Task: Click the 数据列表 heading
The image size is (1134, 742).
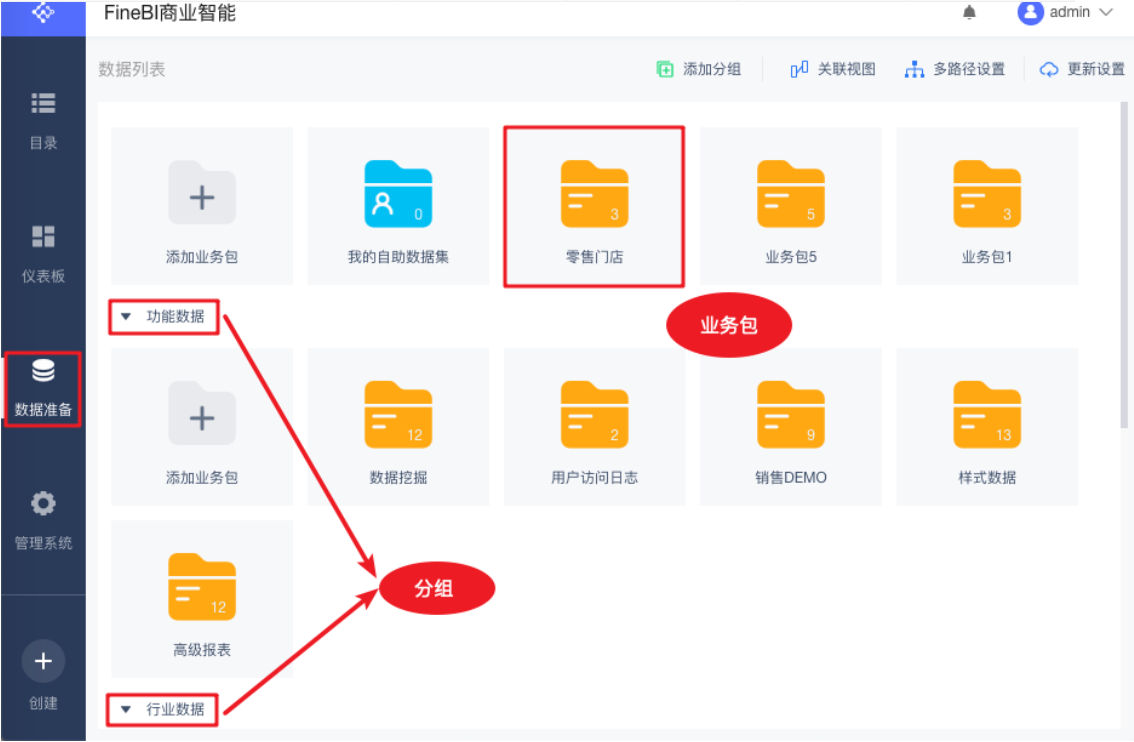Action: (x=132, y=69)
